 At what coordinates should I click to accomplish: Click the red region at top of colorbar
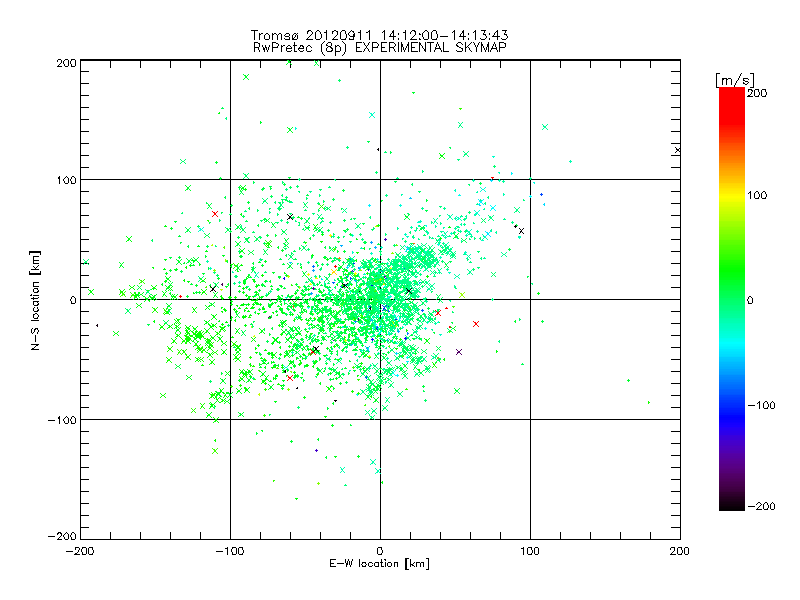732,105
